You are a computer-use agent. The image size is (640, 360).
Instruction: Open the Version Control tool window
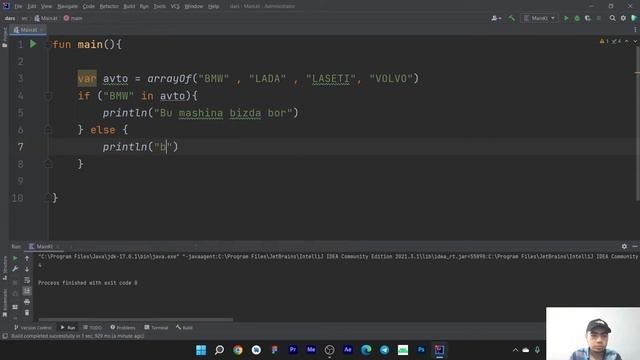coord(33,328)
